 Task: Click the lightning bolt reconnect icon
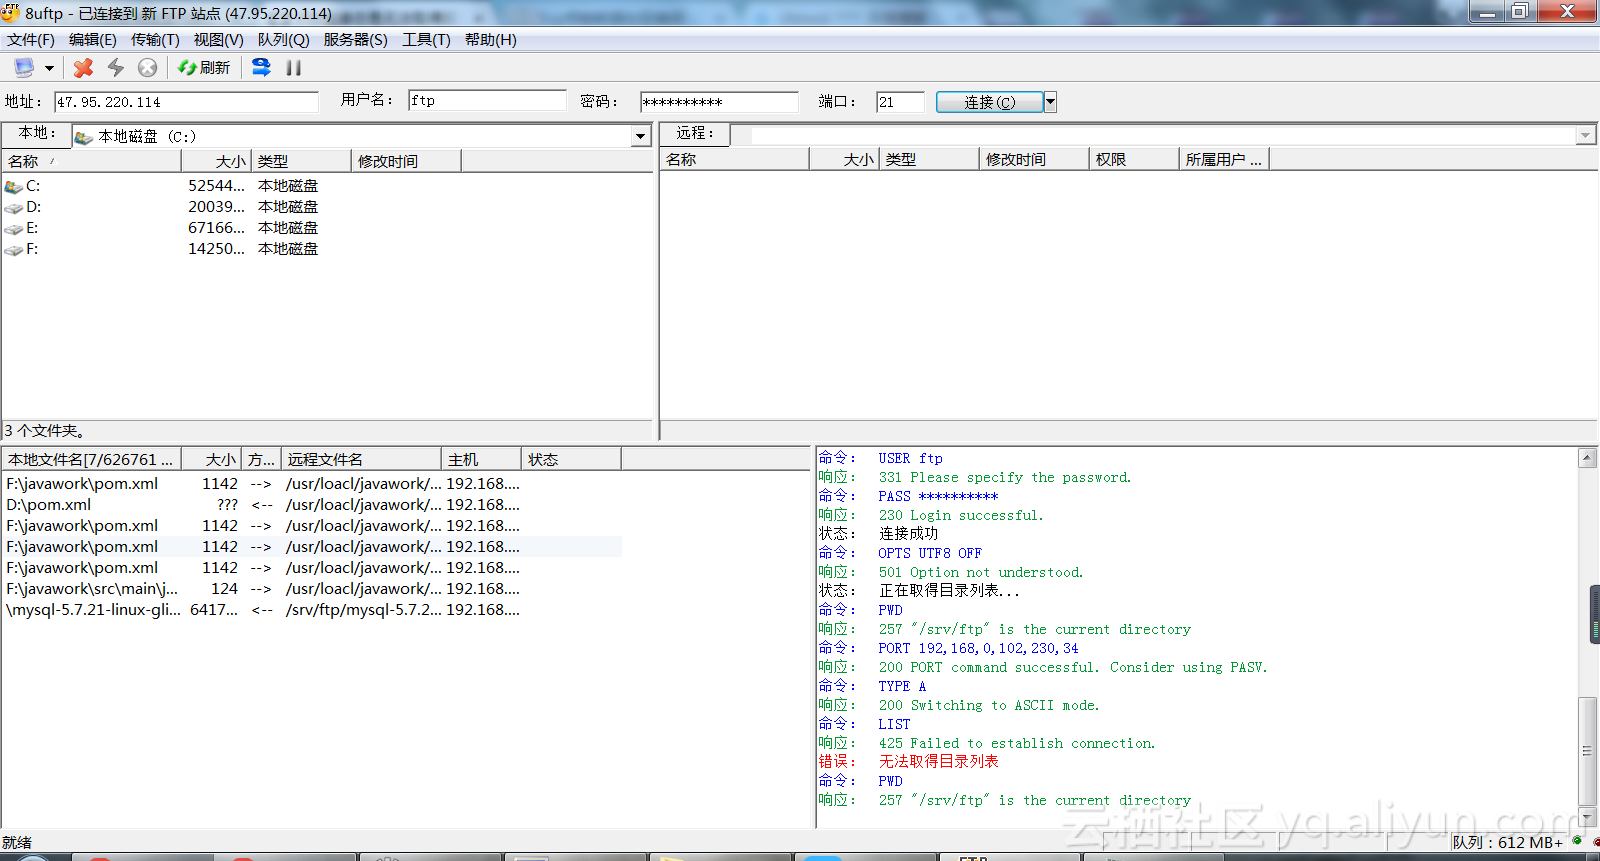pyautogui.click(x=116, y=67)
